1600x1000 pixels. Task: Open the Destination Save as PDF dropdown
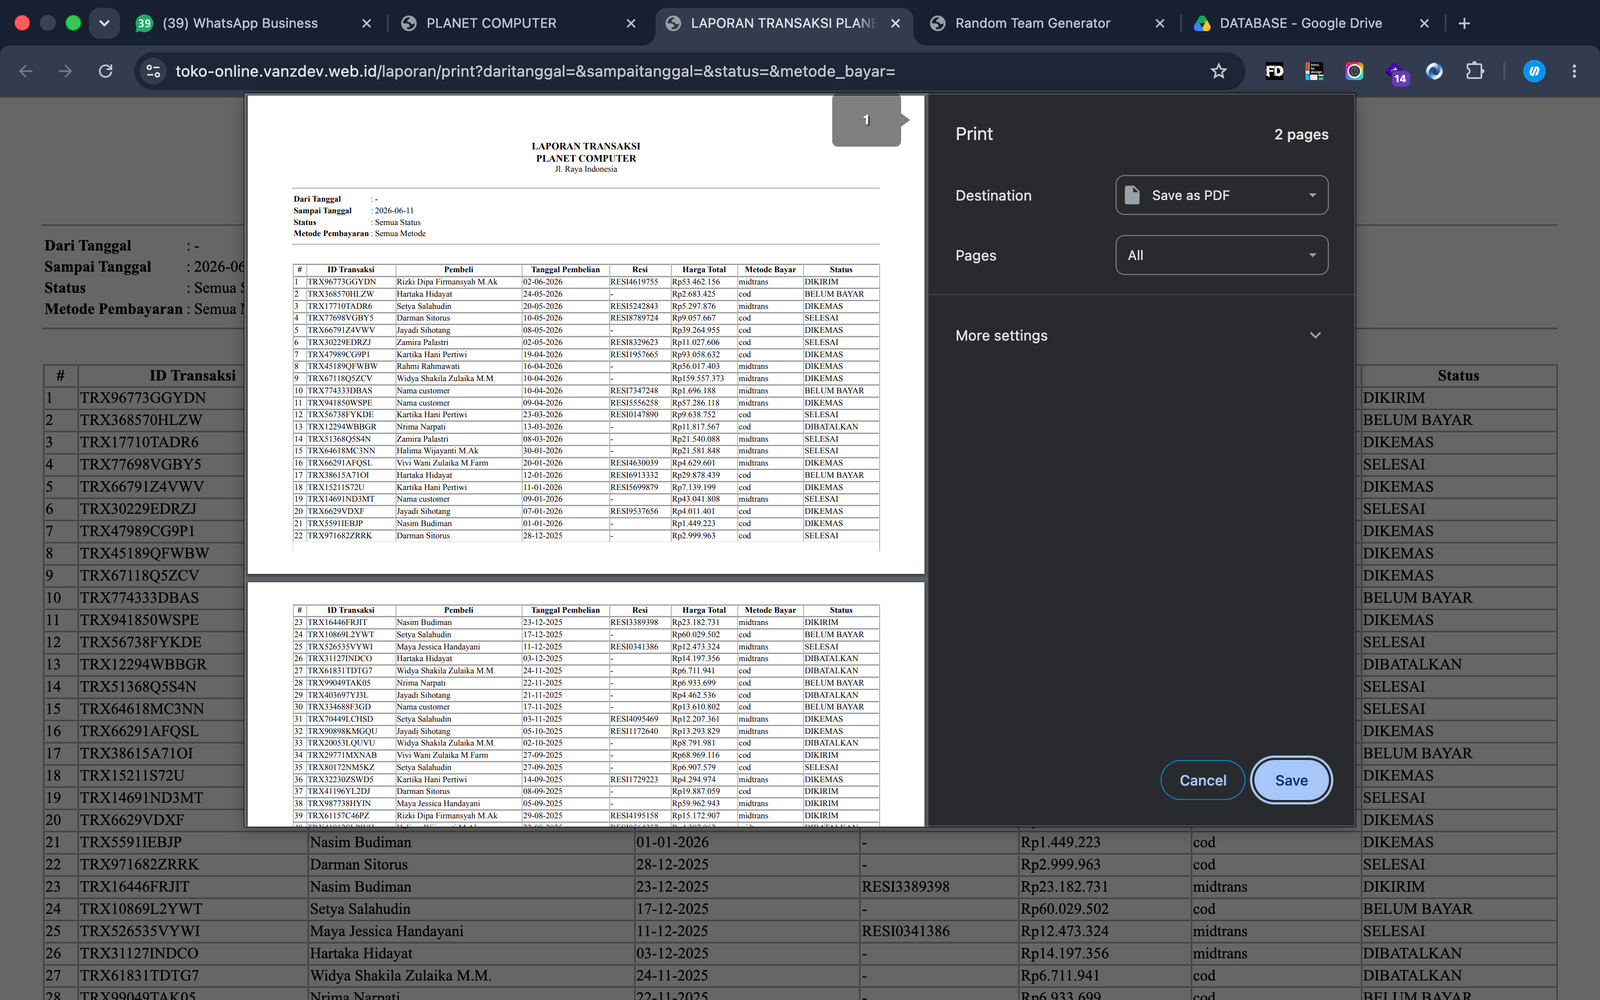point(1222,195)
